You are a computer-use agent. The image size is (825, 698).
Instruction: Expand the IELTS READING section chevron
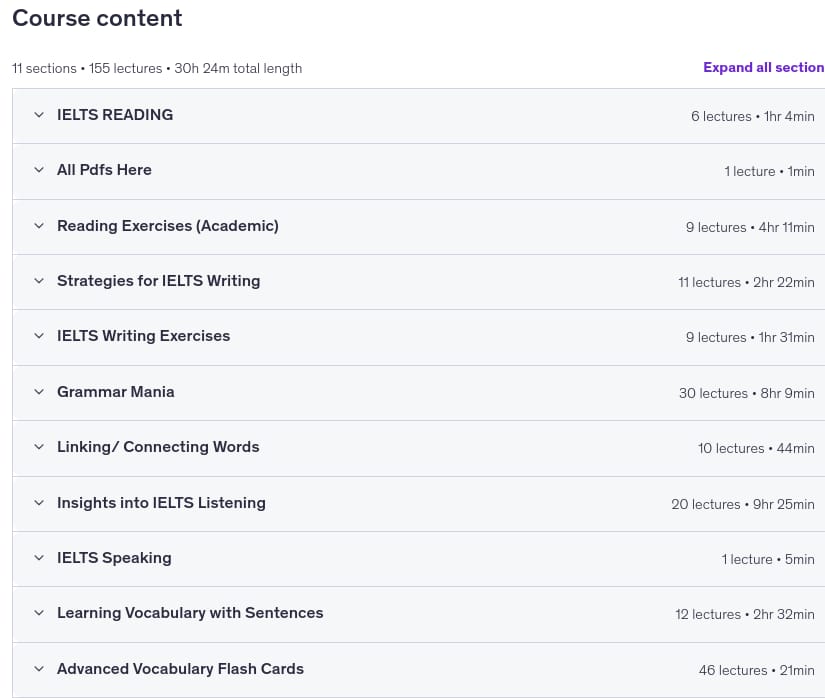pos(39,115)
